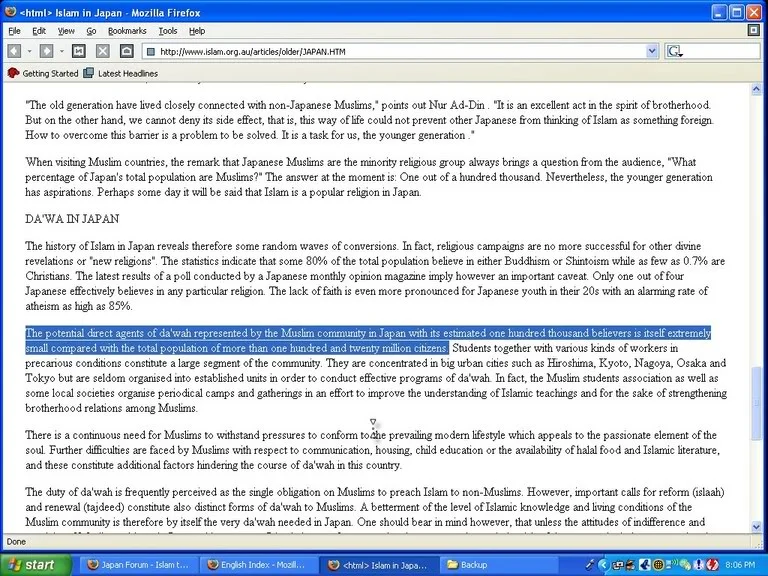The image size is (768, 576).
Task: Open the Help menu
Action: [197, 31]
